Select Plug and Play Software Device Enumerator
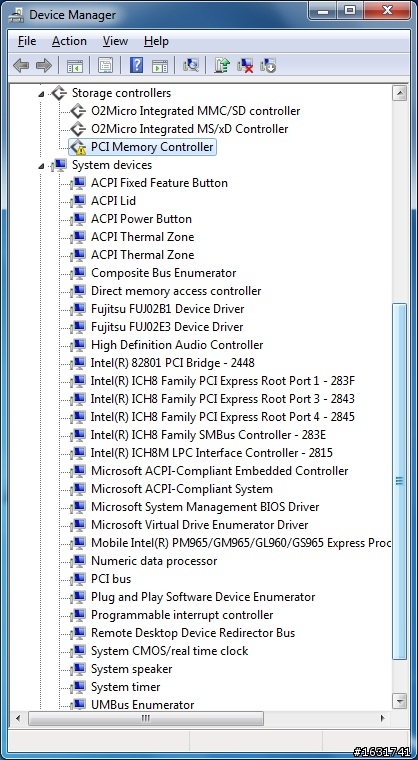Screen dimensions: 418x760 point(203,597)
